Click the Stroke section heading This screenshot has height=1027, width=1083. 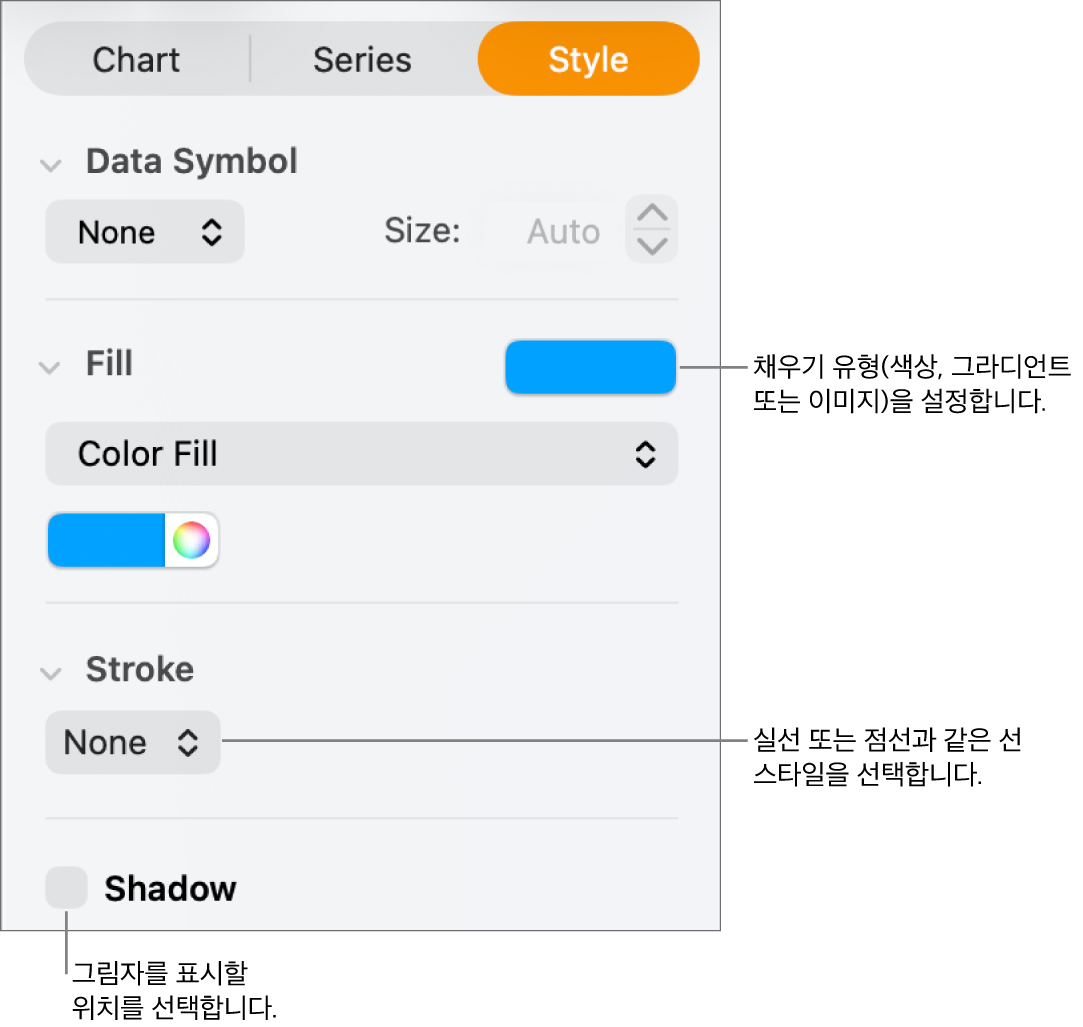click(x=139, y=670)
